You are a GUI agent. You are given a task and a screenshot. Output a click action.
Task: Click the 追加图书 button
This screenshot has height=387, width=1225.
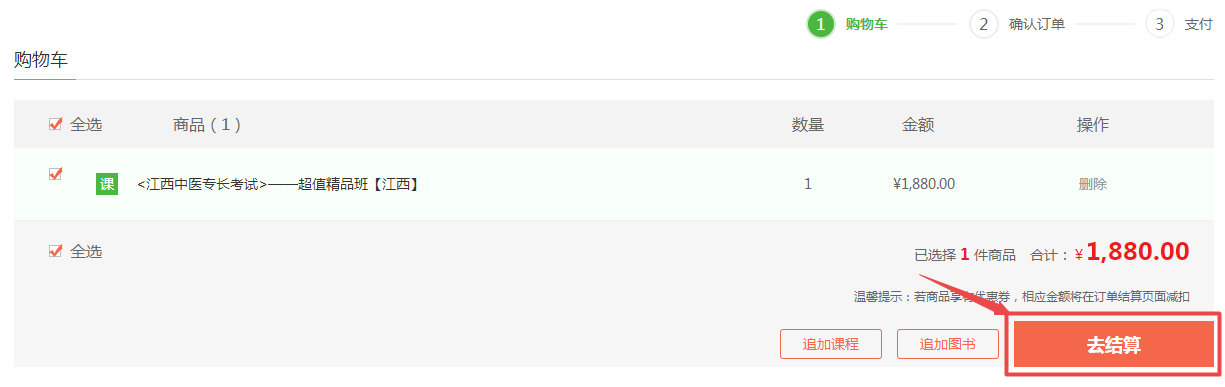click(948, 344)
